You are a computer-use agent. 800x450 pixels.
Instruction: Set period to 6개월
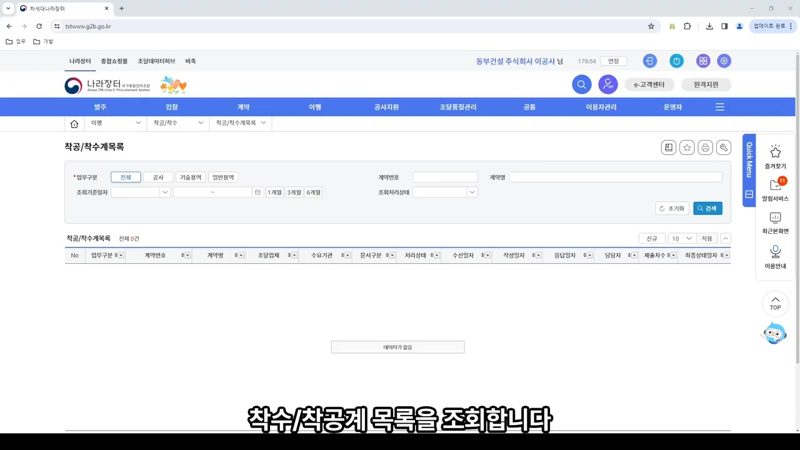313,192
